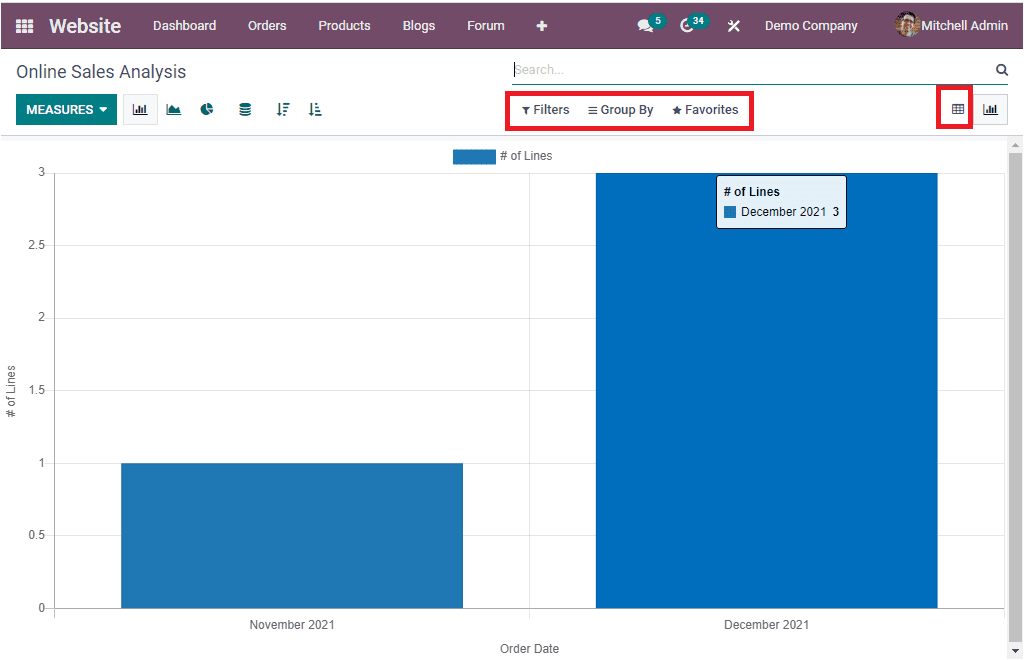
Task: Sort bars in descending order
Action: tap(282, 109)
